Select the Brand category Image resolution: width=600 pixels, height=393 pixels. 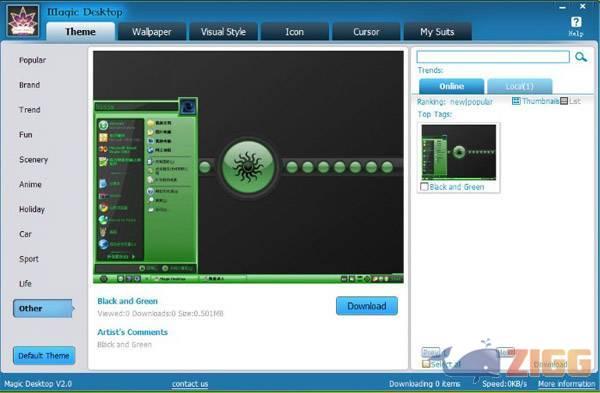pyautogui.click(x=29, y=85)
